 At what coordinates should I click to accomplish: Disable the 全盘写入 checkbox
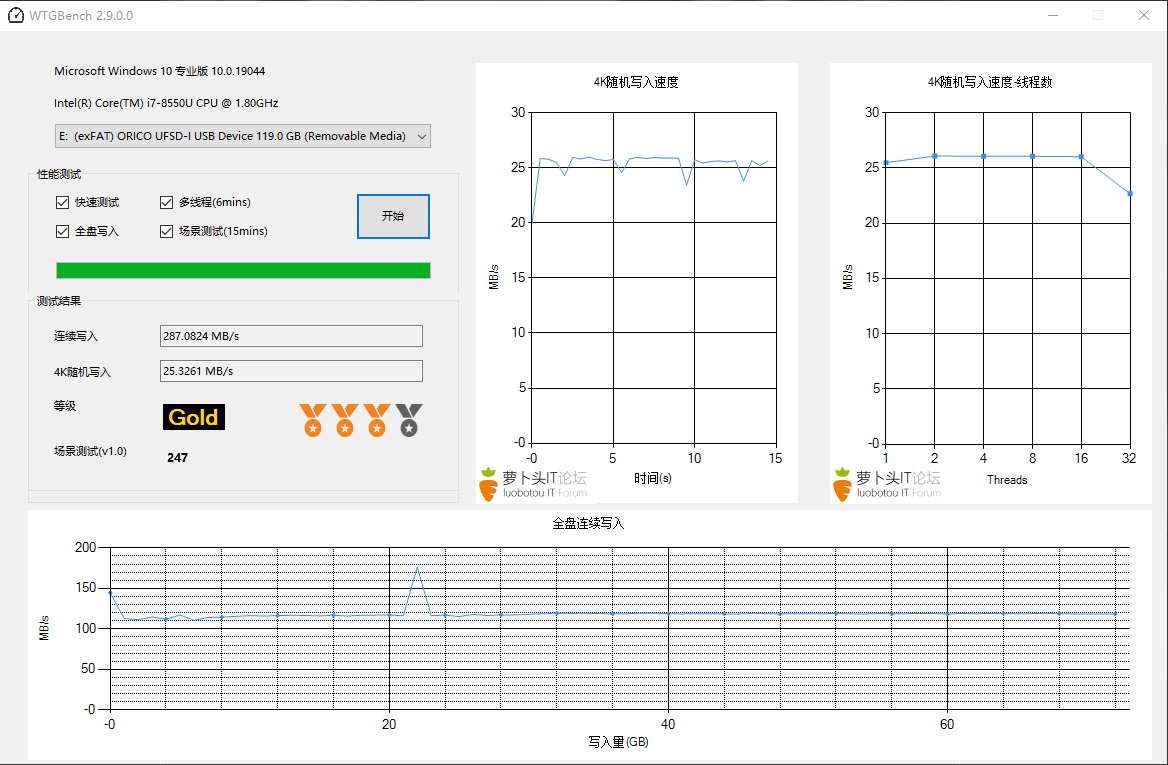64,232
